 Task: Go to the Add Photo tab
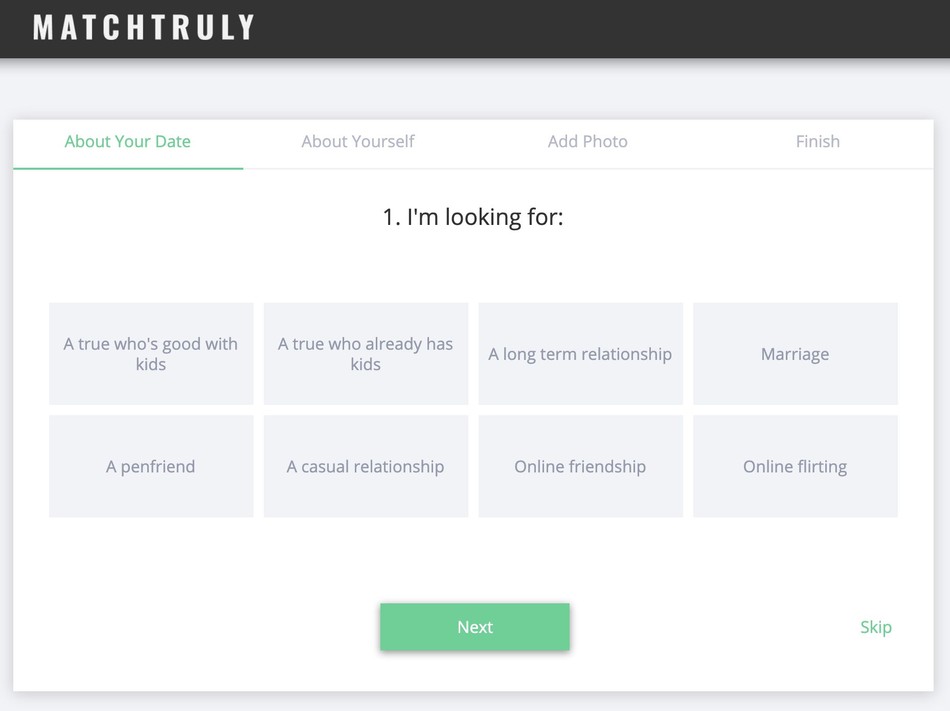588,142
